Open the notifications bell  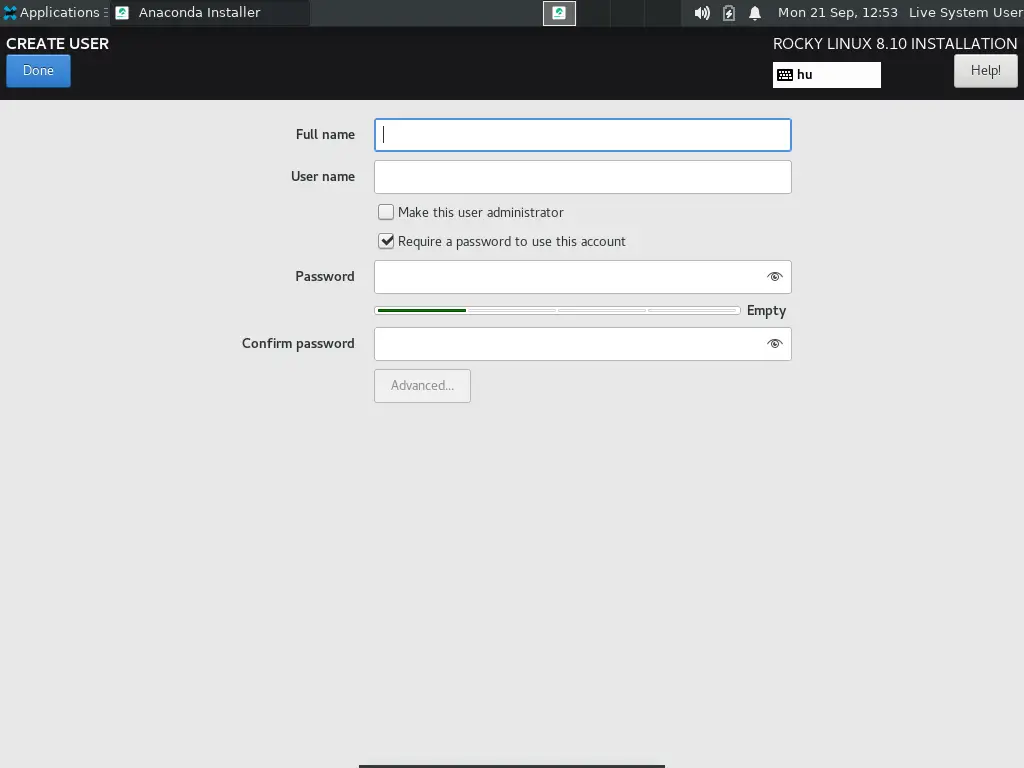(755, 13)
